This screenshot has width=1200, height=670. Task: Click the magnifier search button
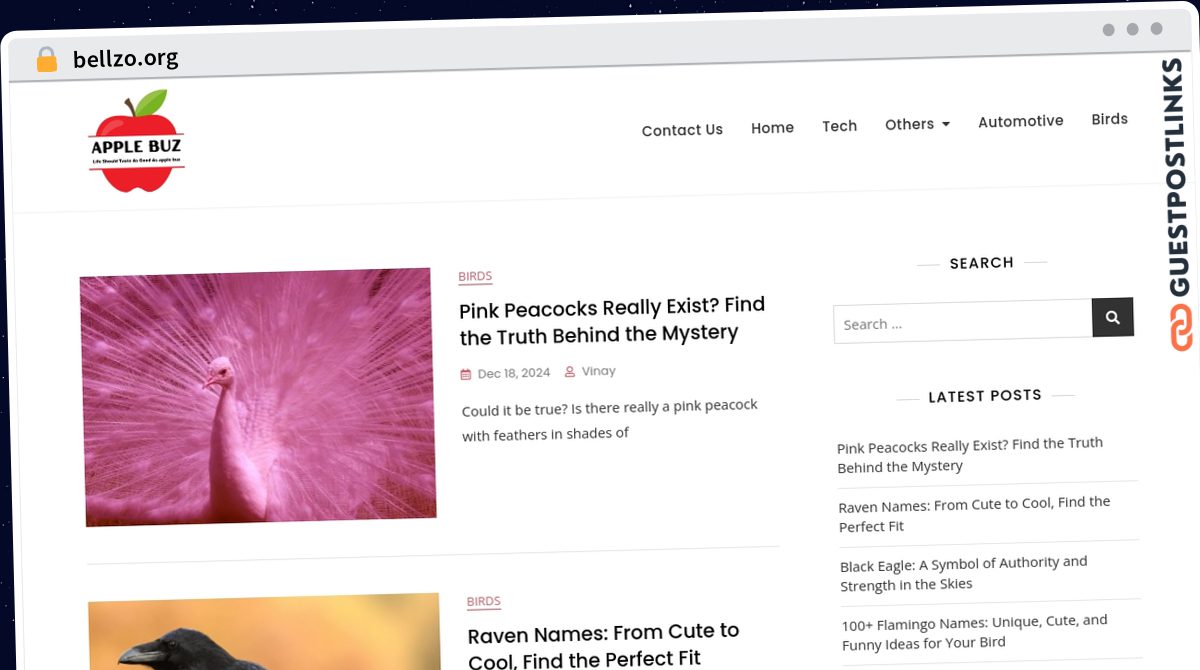pos(1112,317)
